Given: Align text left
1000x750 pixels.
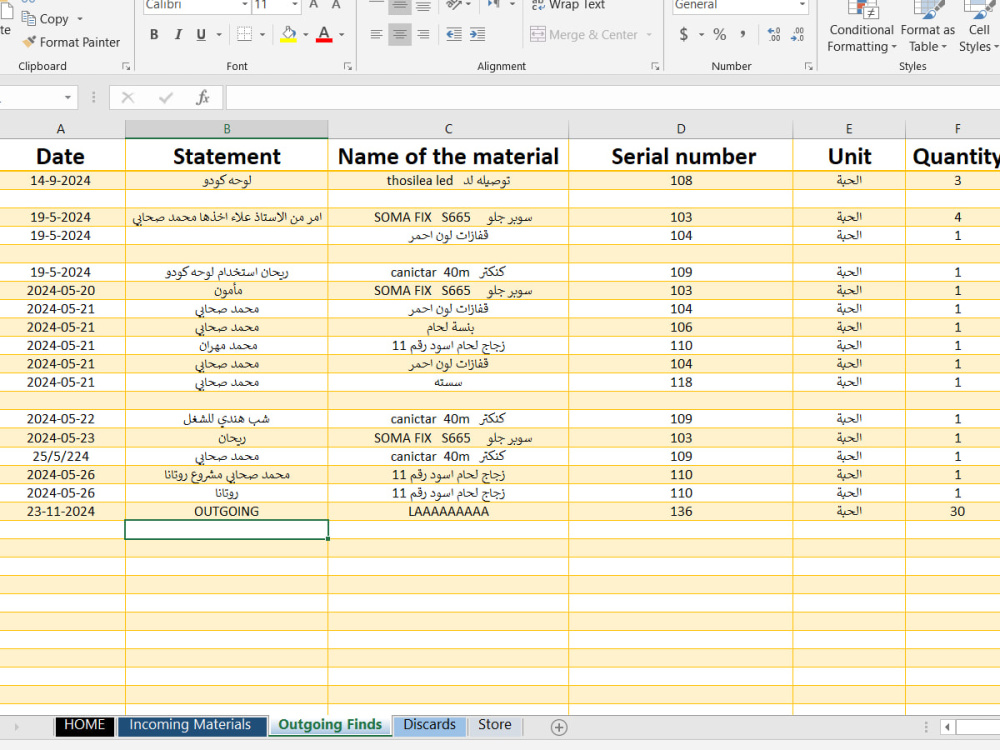Looking at the screenshot, I should 376,34.
